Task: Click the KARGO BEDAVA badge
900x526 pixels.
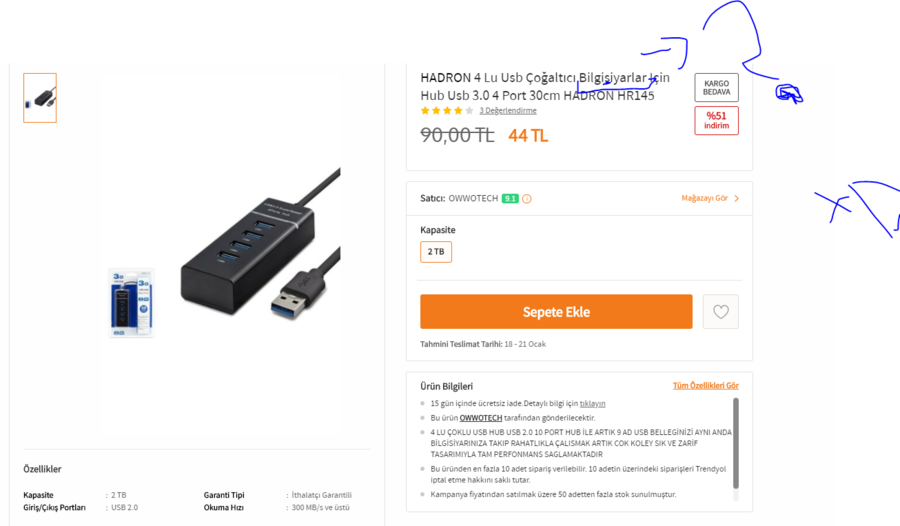Action: click(x=716, y=88)
